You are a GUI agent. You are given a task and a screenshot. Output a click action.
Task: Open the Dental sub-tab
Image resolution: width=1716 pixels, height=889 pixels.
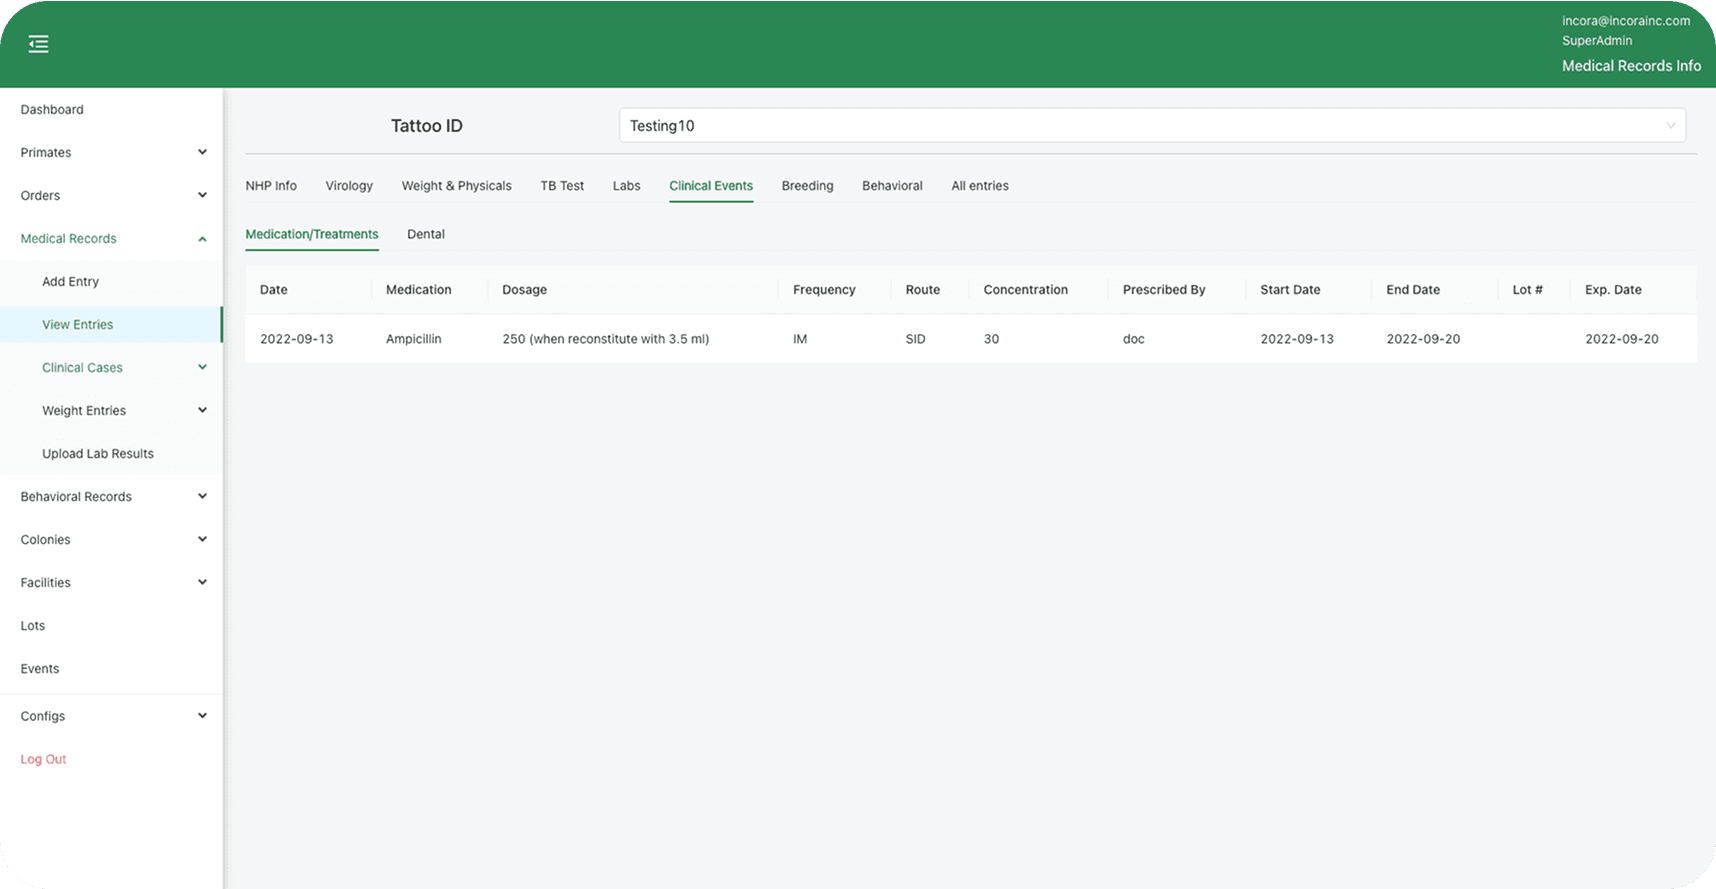click(426, 234)
